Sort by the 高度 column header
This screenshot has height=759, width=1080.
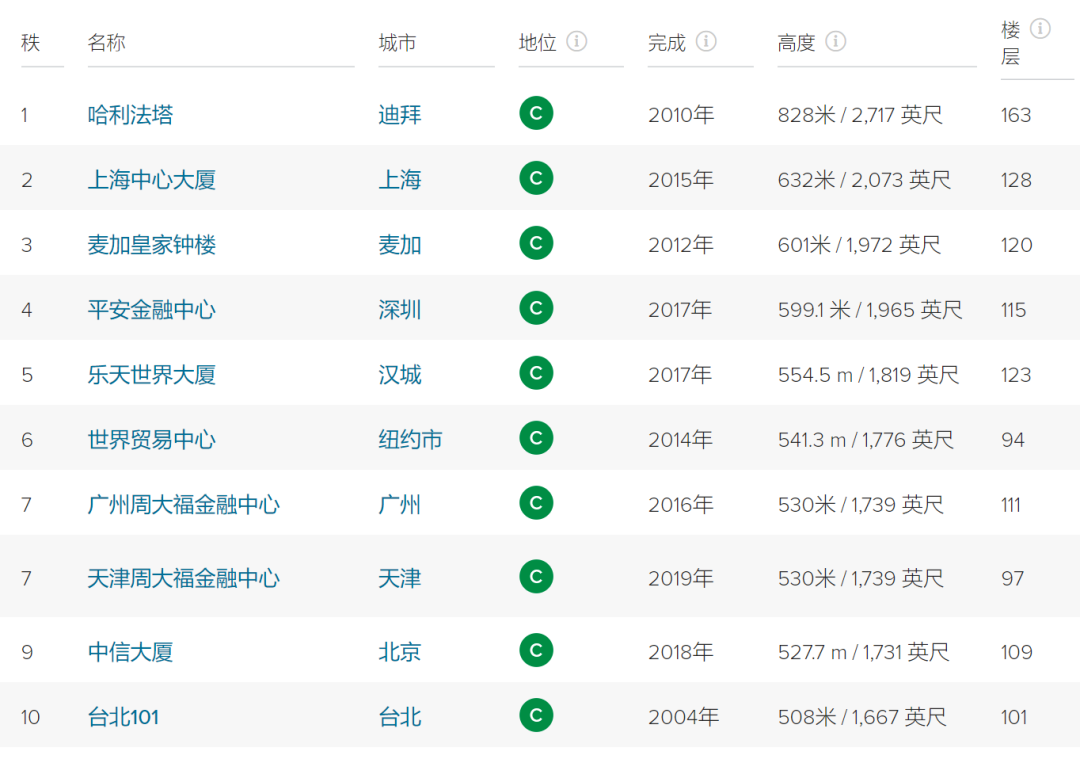pos(796,43)
